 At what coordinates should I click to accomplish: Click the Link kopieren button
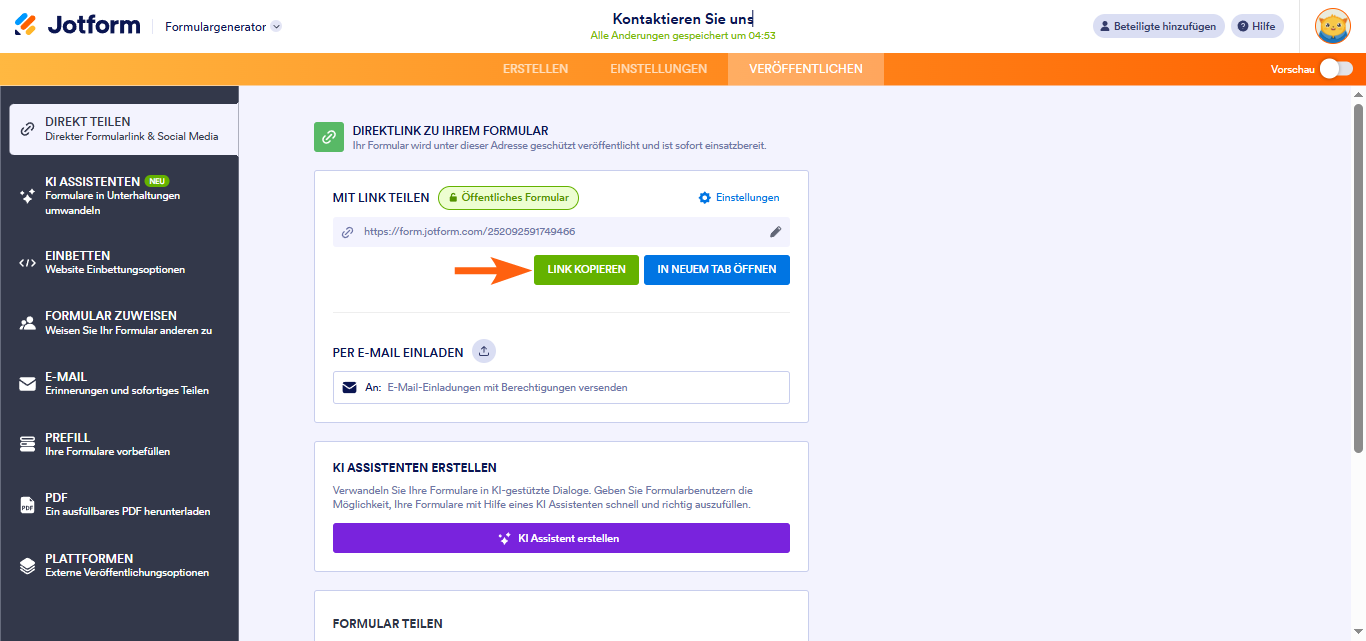[x=586, y=270]
